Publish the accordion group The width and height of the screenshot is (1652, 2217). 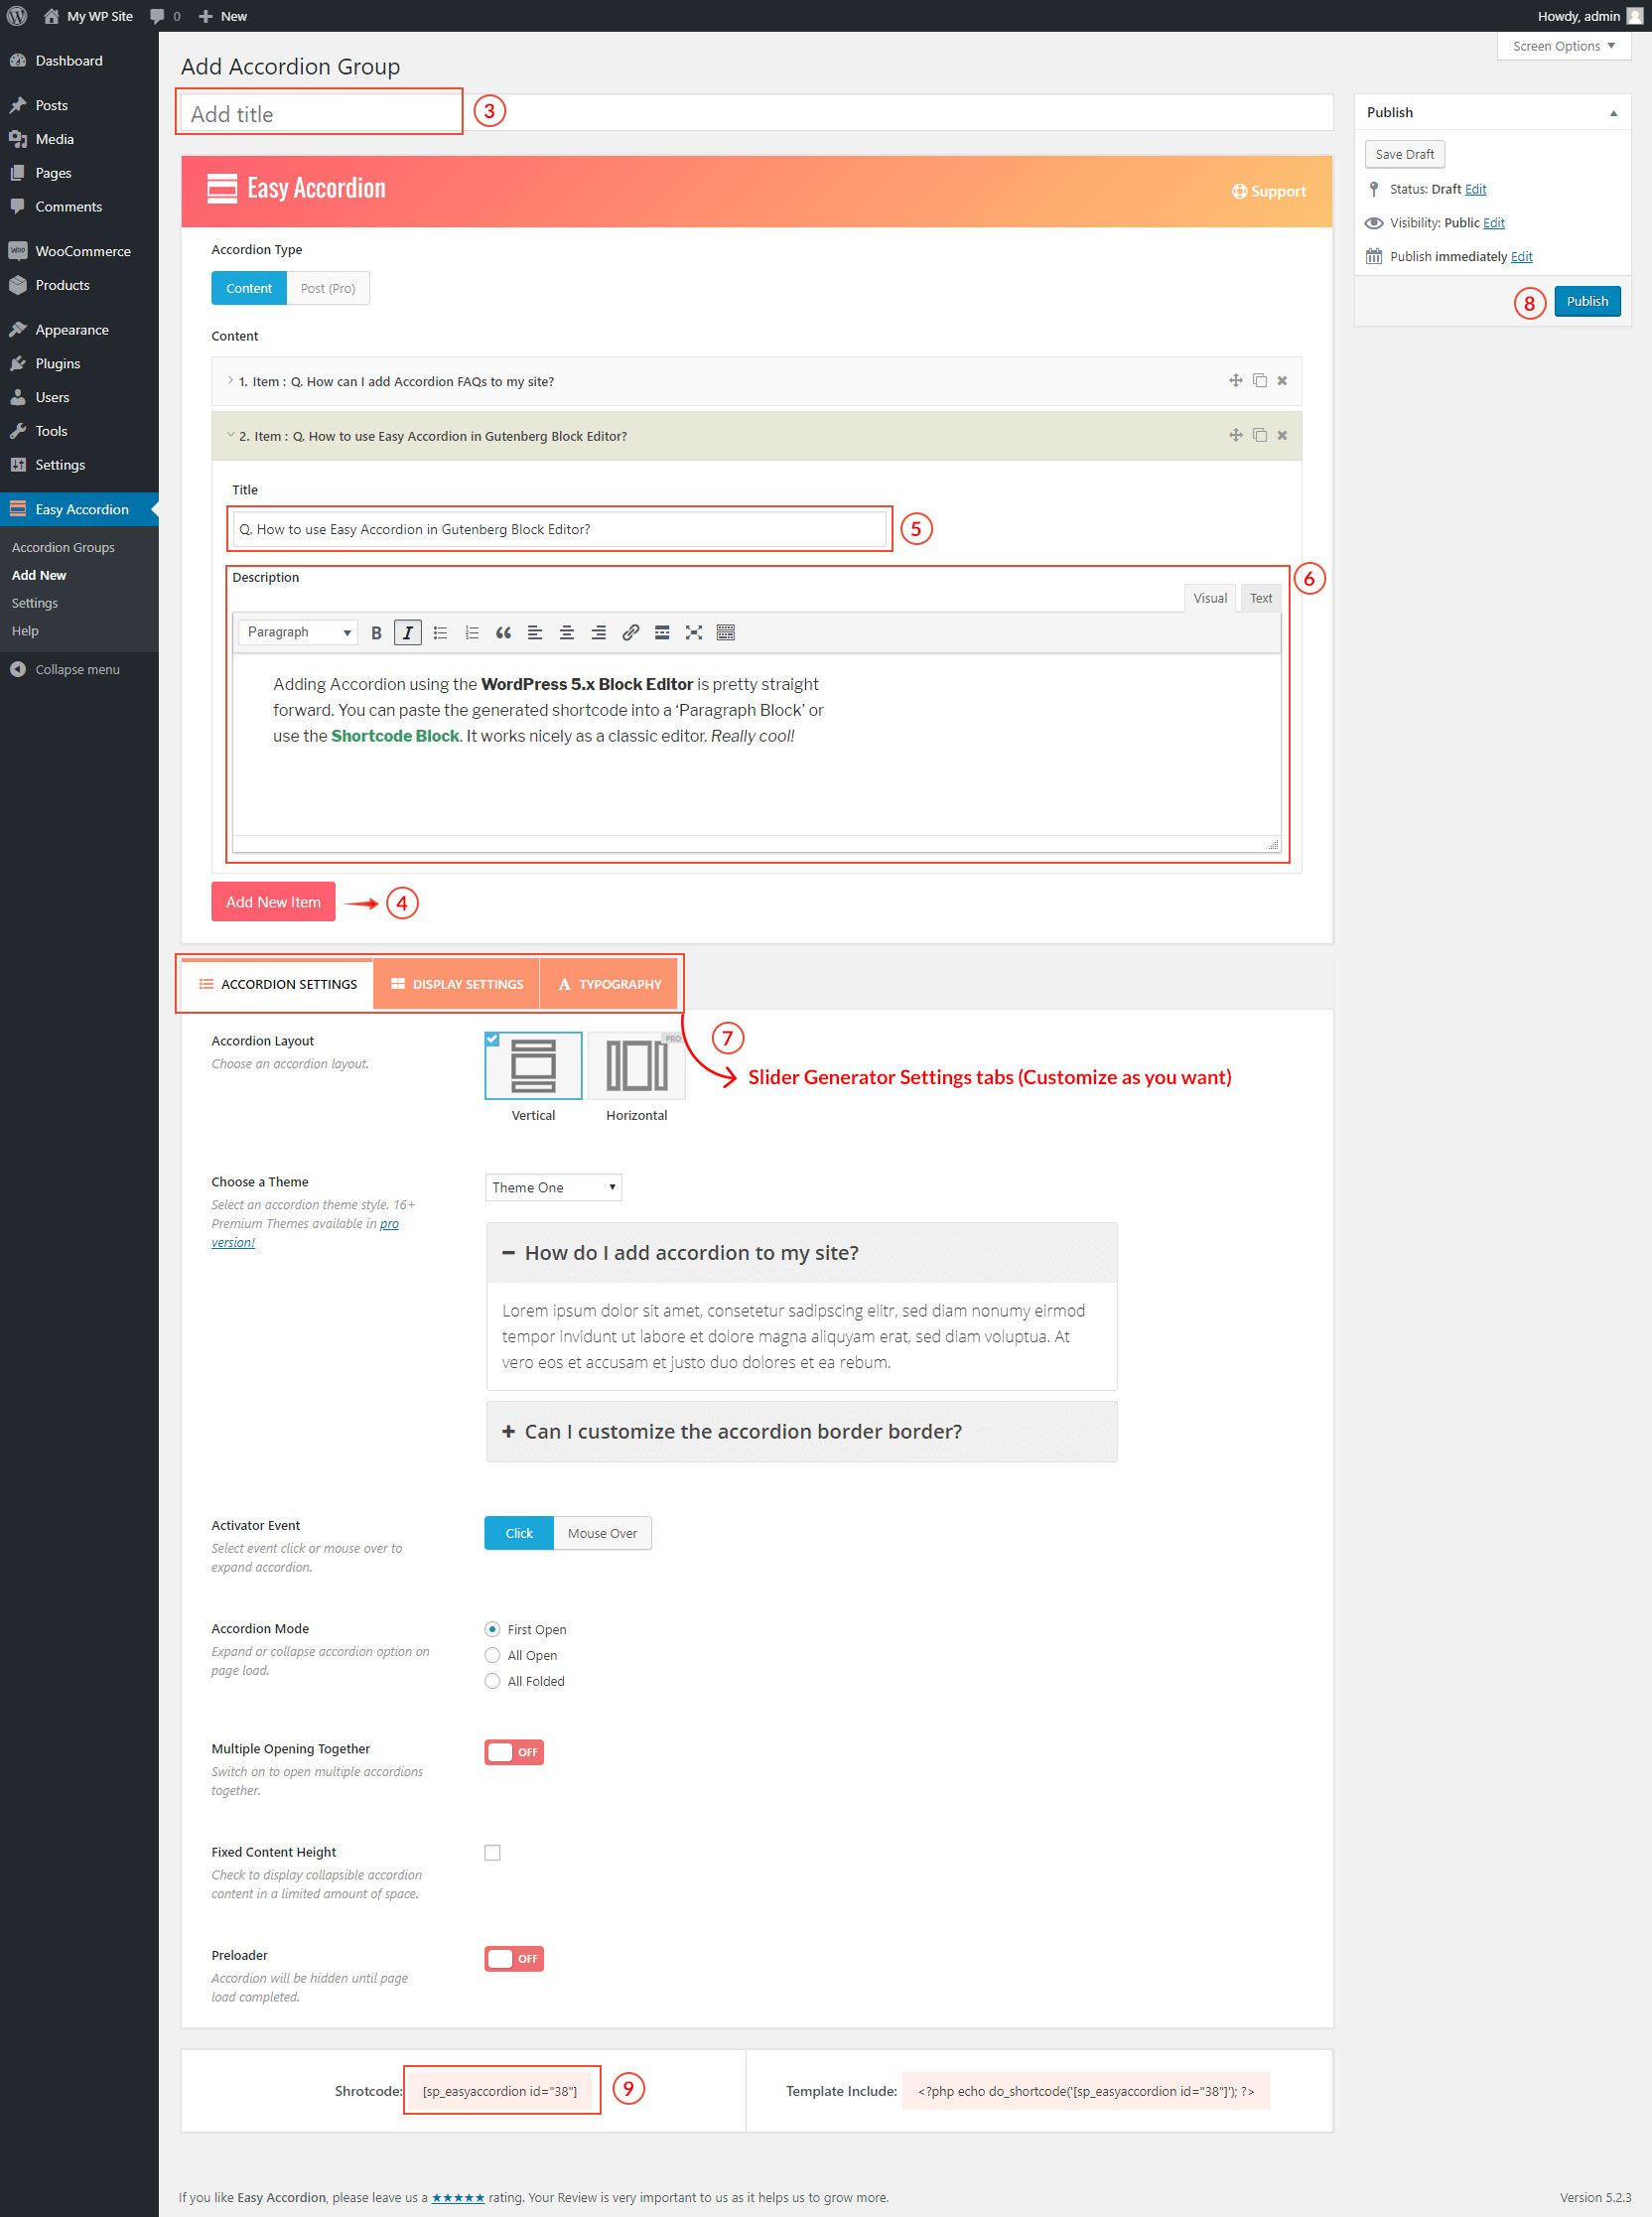pyautogui.click(x=1587, y=301)
